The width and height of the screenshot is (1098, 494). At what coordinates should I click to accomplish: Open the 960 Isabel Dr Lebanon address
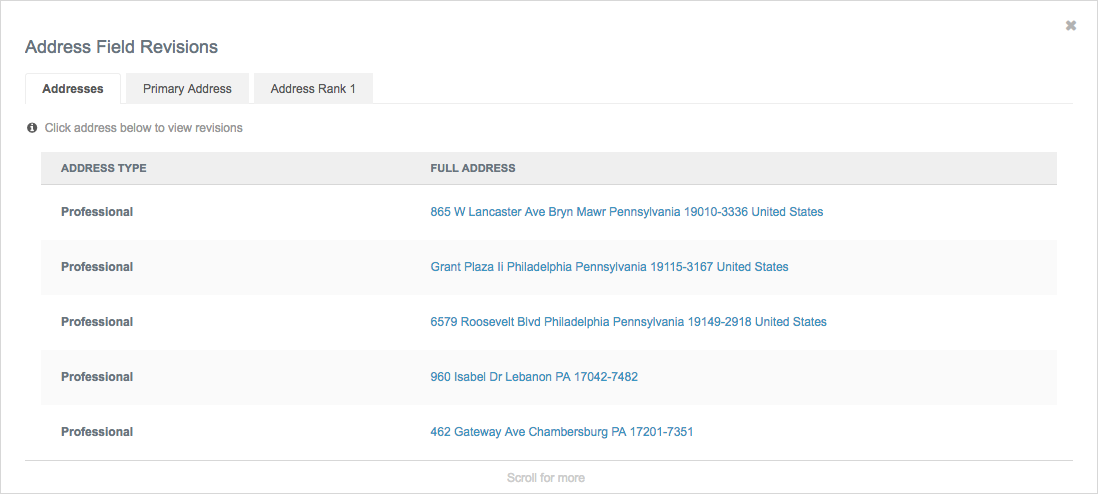(534, 377)
